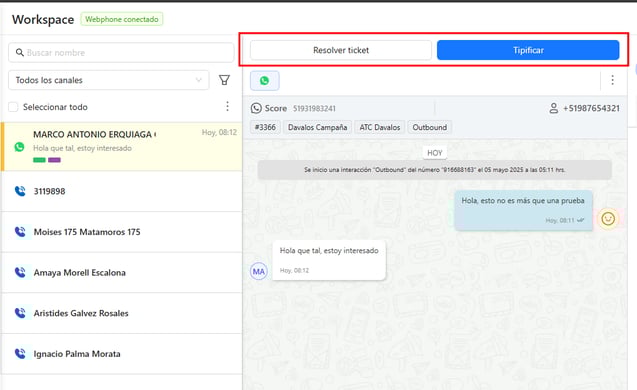Click the blue Tipificar button

528,50
